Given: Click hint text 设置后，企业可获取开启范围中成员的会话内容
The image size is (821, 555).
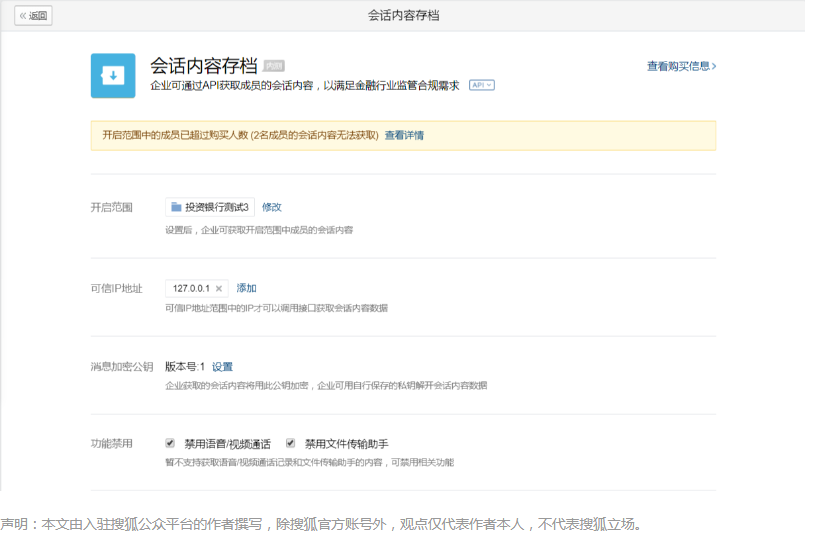Looking at the screenshot, I should (259, 230).
